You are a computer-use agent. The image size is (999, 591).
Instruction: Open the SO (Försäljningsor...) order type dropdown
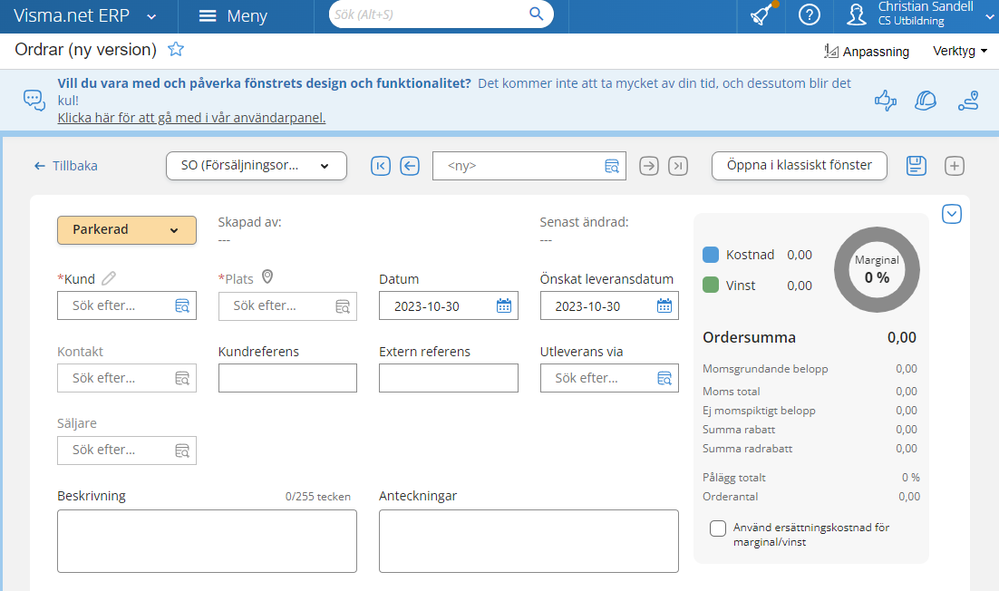[x=256, y=166]
